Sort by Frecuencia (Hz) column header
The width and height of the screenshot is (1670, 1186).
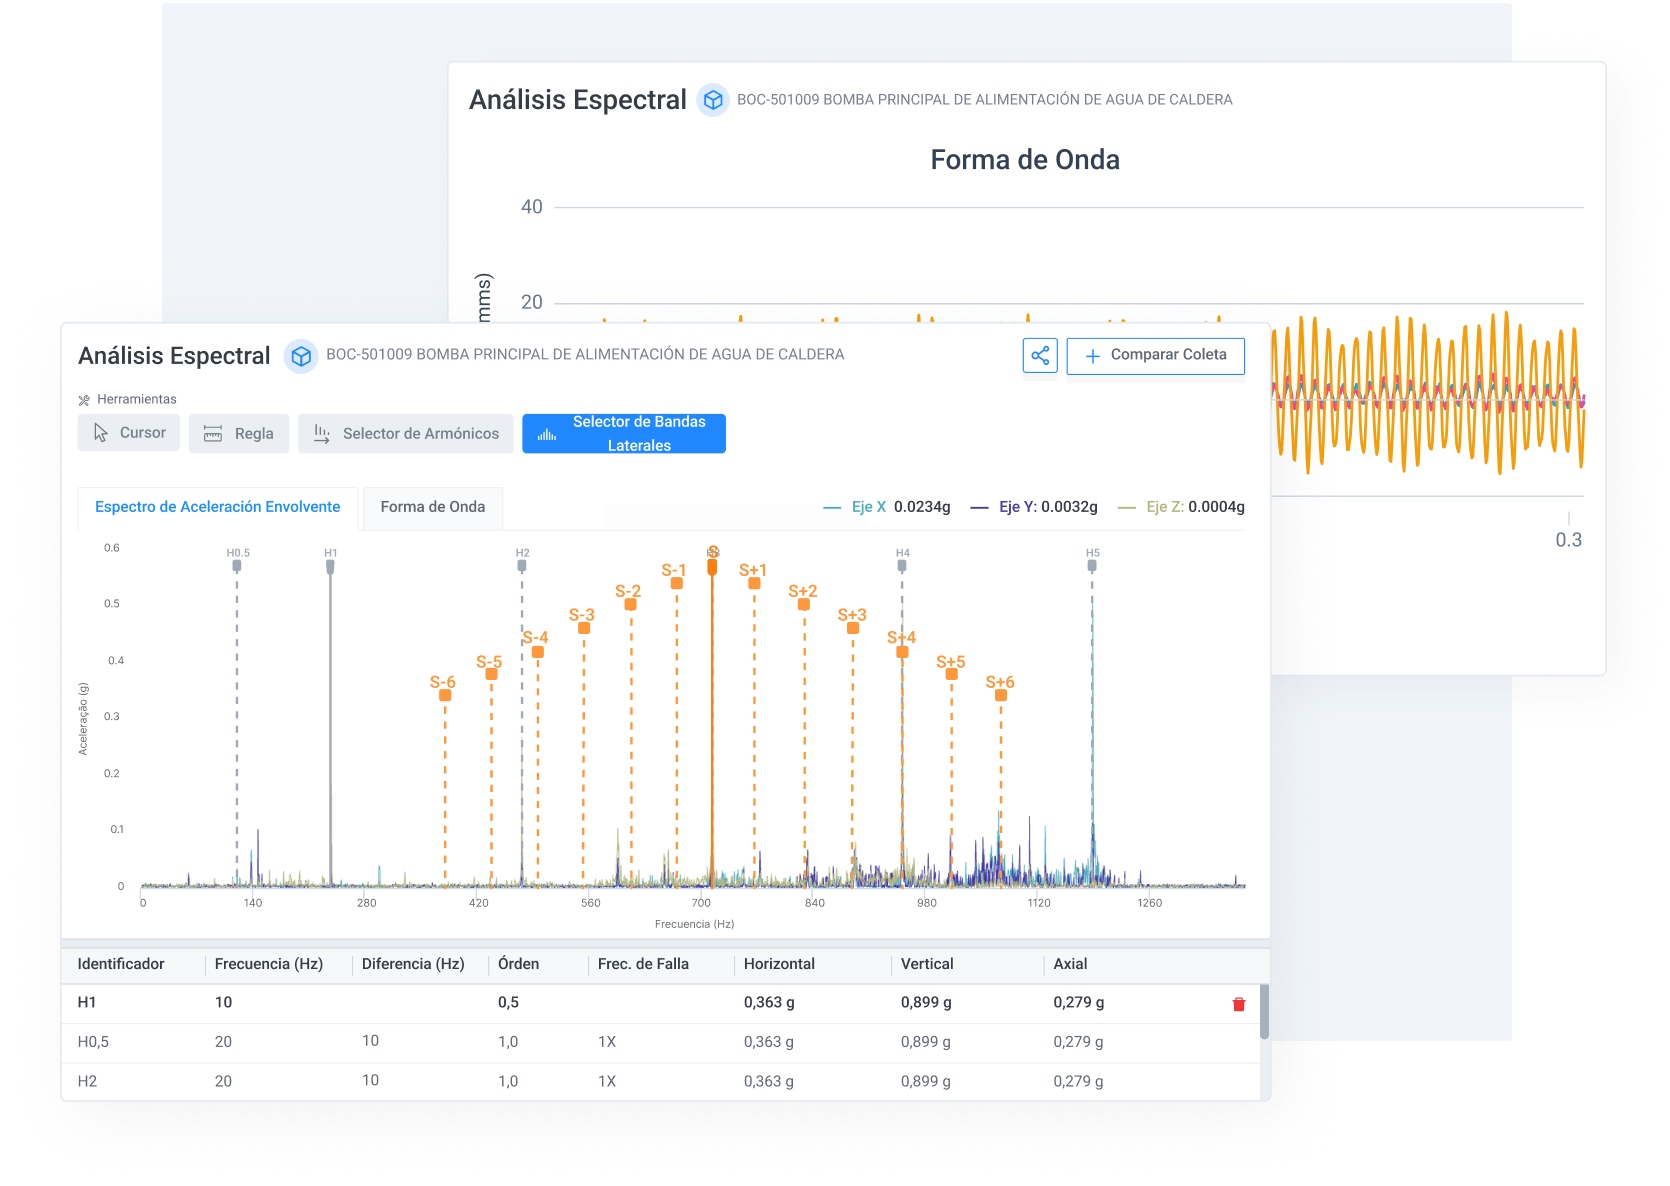268,964
